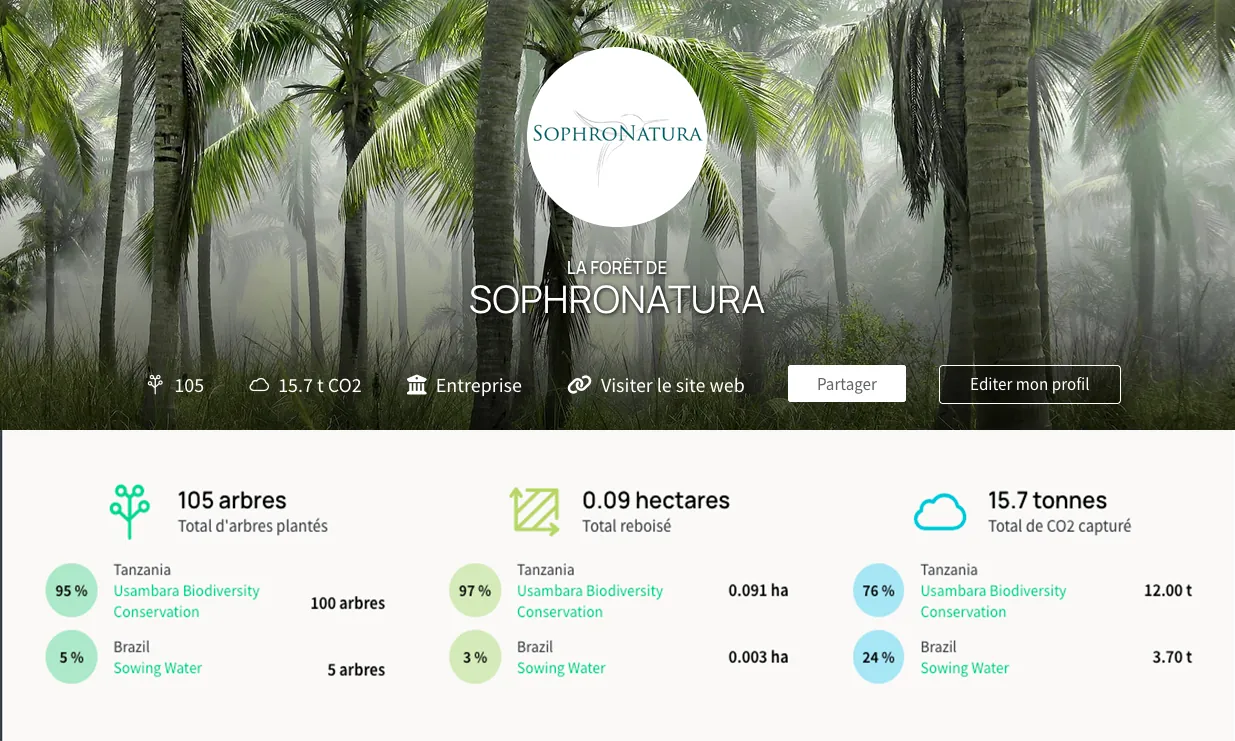Click the SophroNatura round logo
The width and height of the screenshot is (1235, 741).
pos(617,137)
